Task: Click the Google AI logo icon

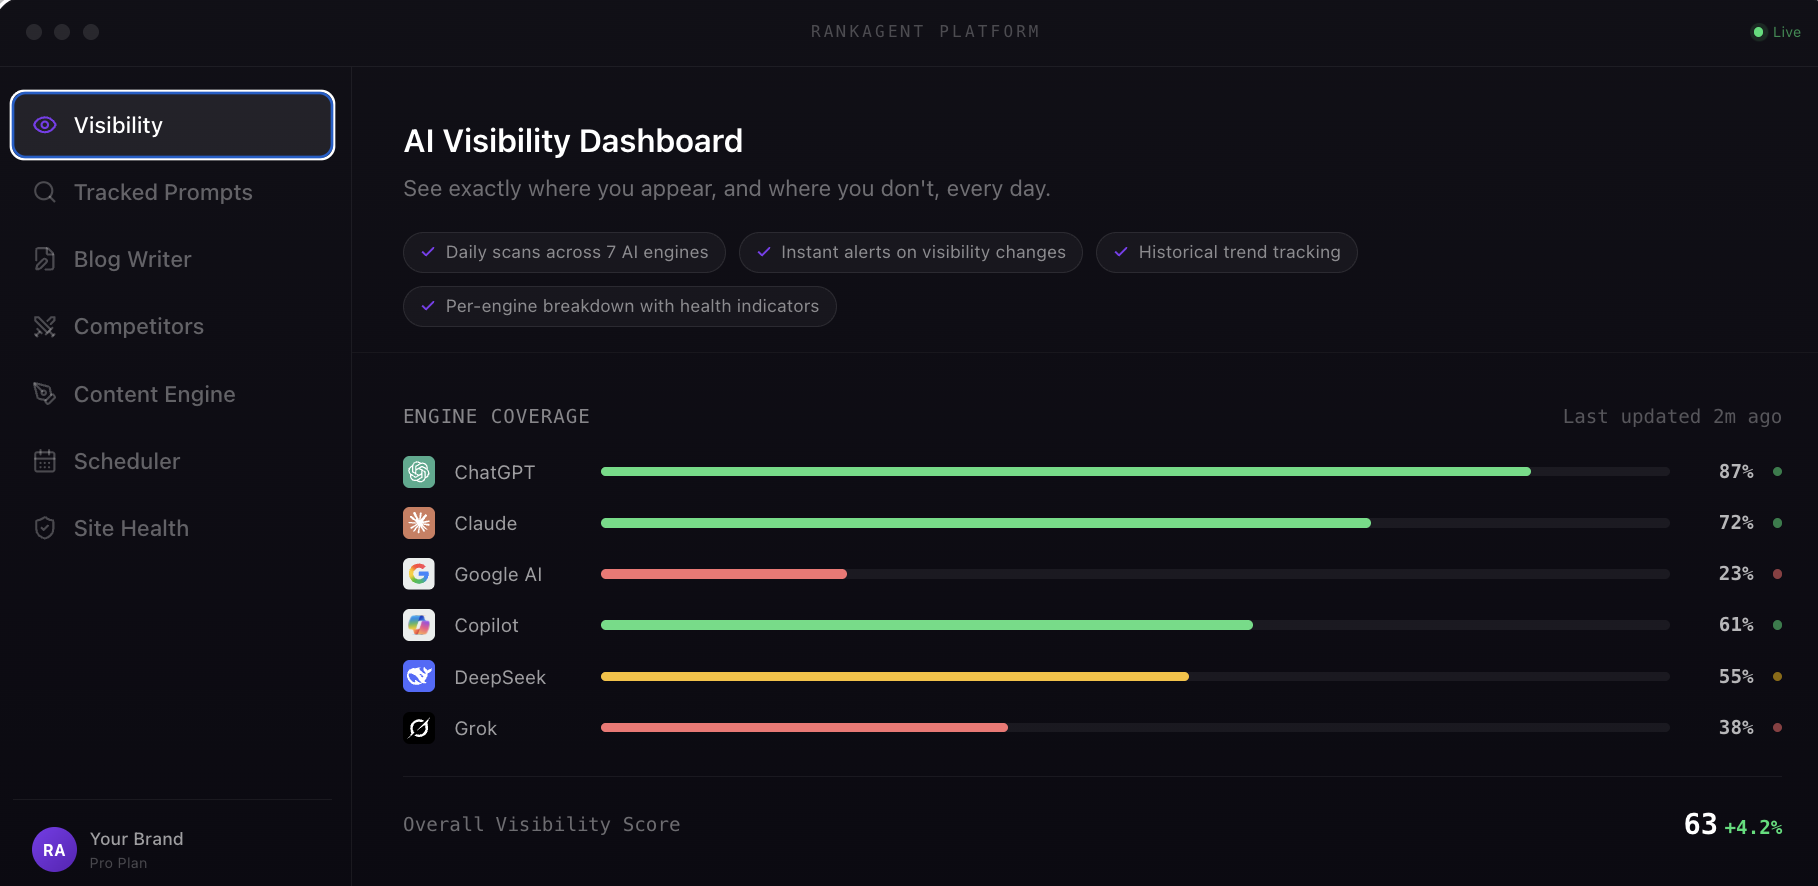Action: 419,574
